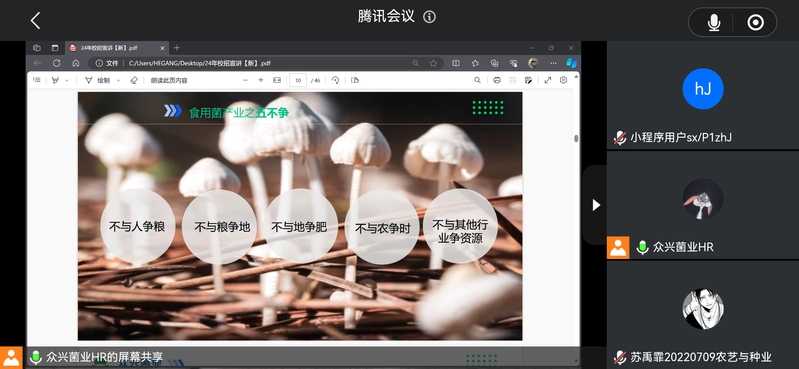799x369 pixels.
Task: Add this page to favorites star
Action: pyautogui.click(x=433, y=63)
